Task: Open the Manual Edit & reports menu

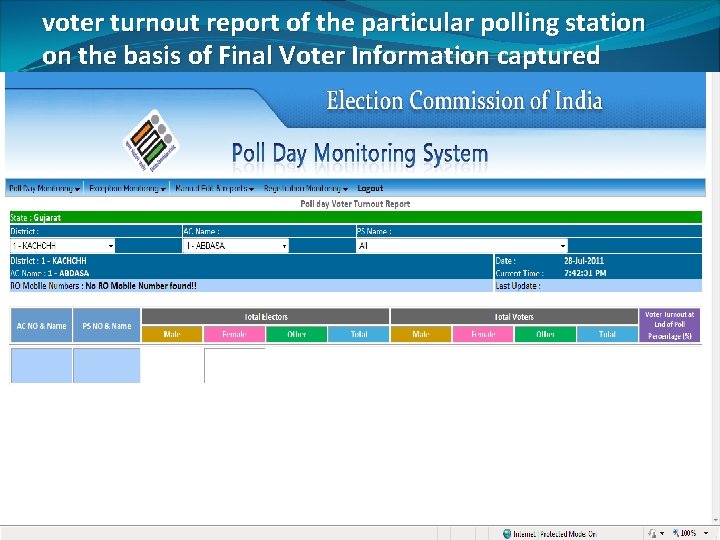Action: 214,188
